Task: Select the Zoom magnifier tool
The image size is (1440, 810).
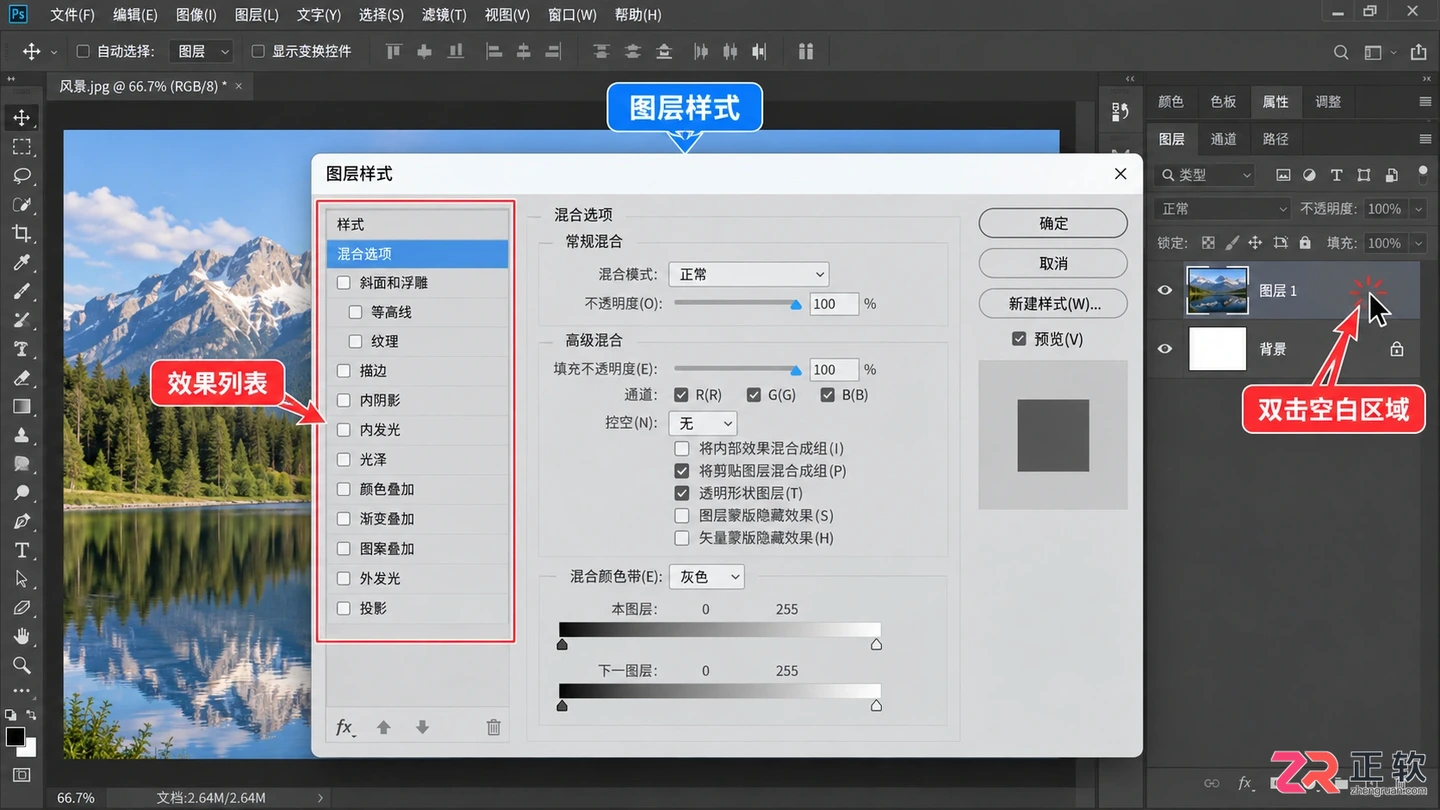Action: (x=21, y=665)
